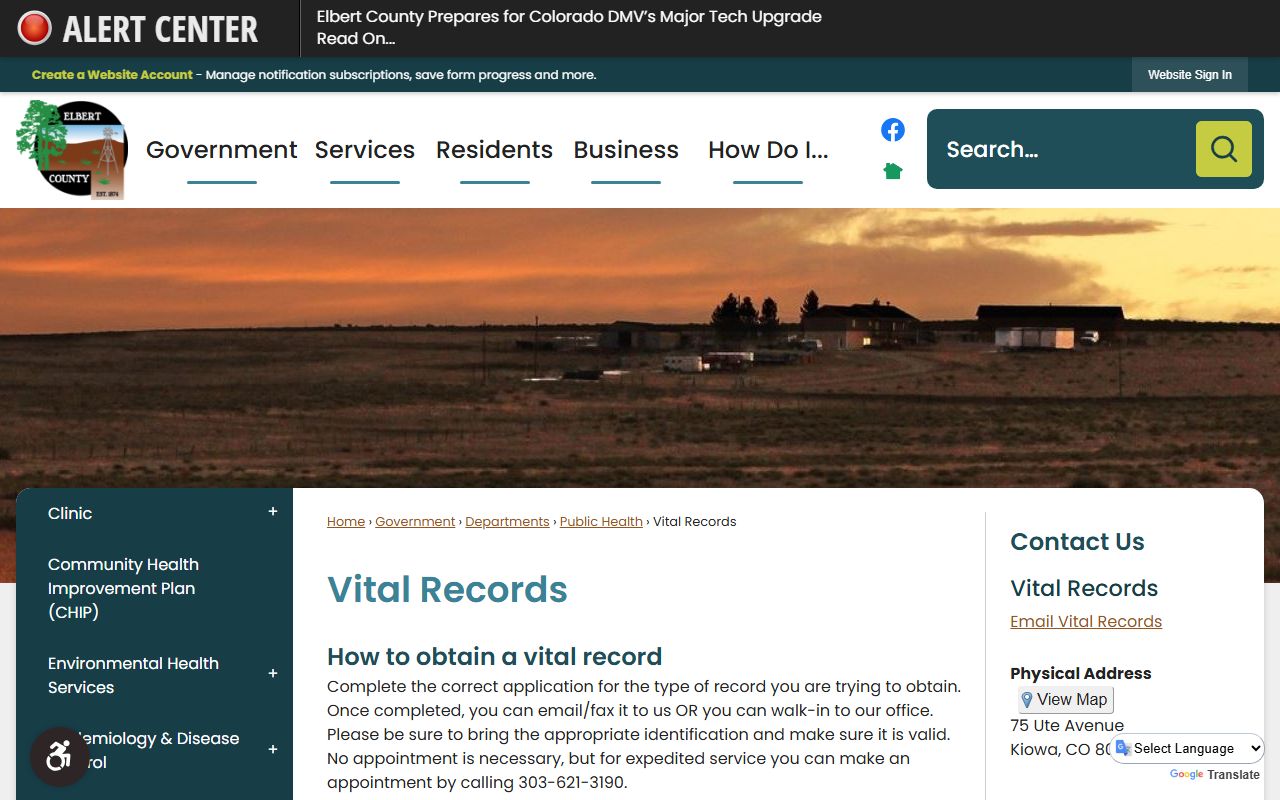Screen dimensions: 1280x800
Task: Open the accessibility wheelchair widget
Action: (59, 756)
